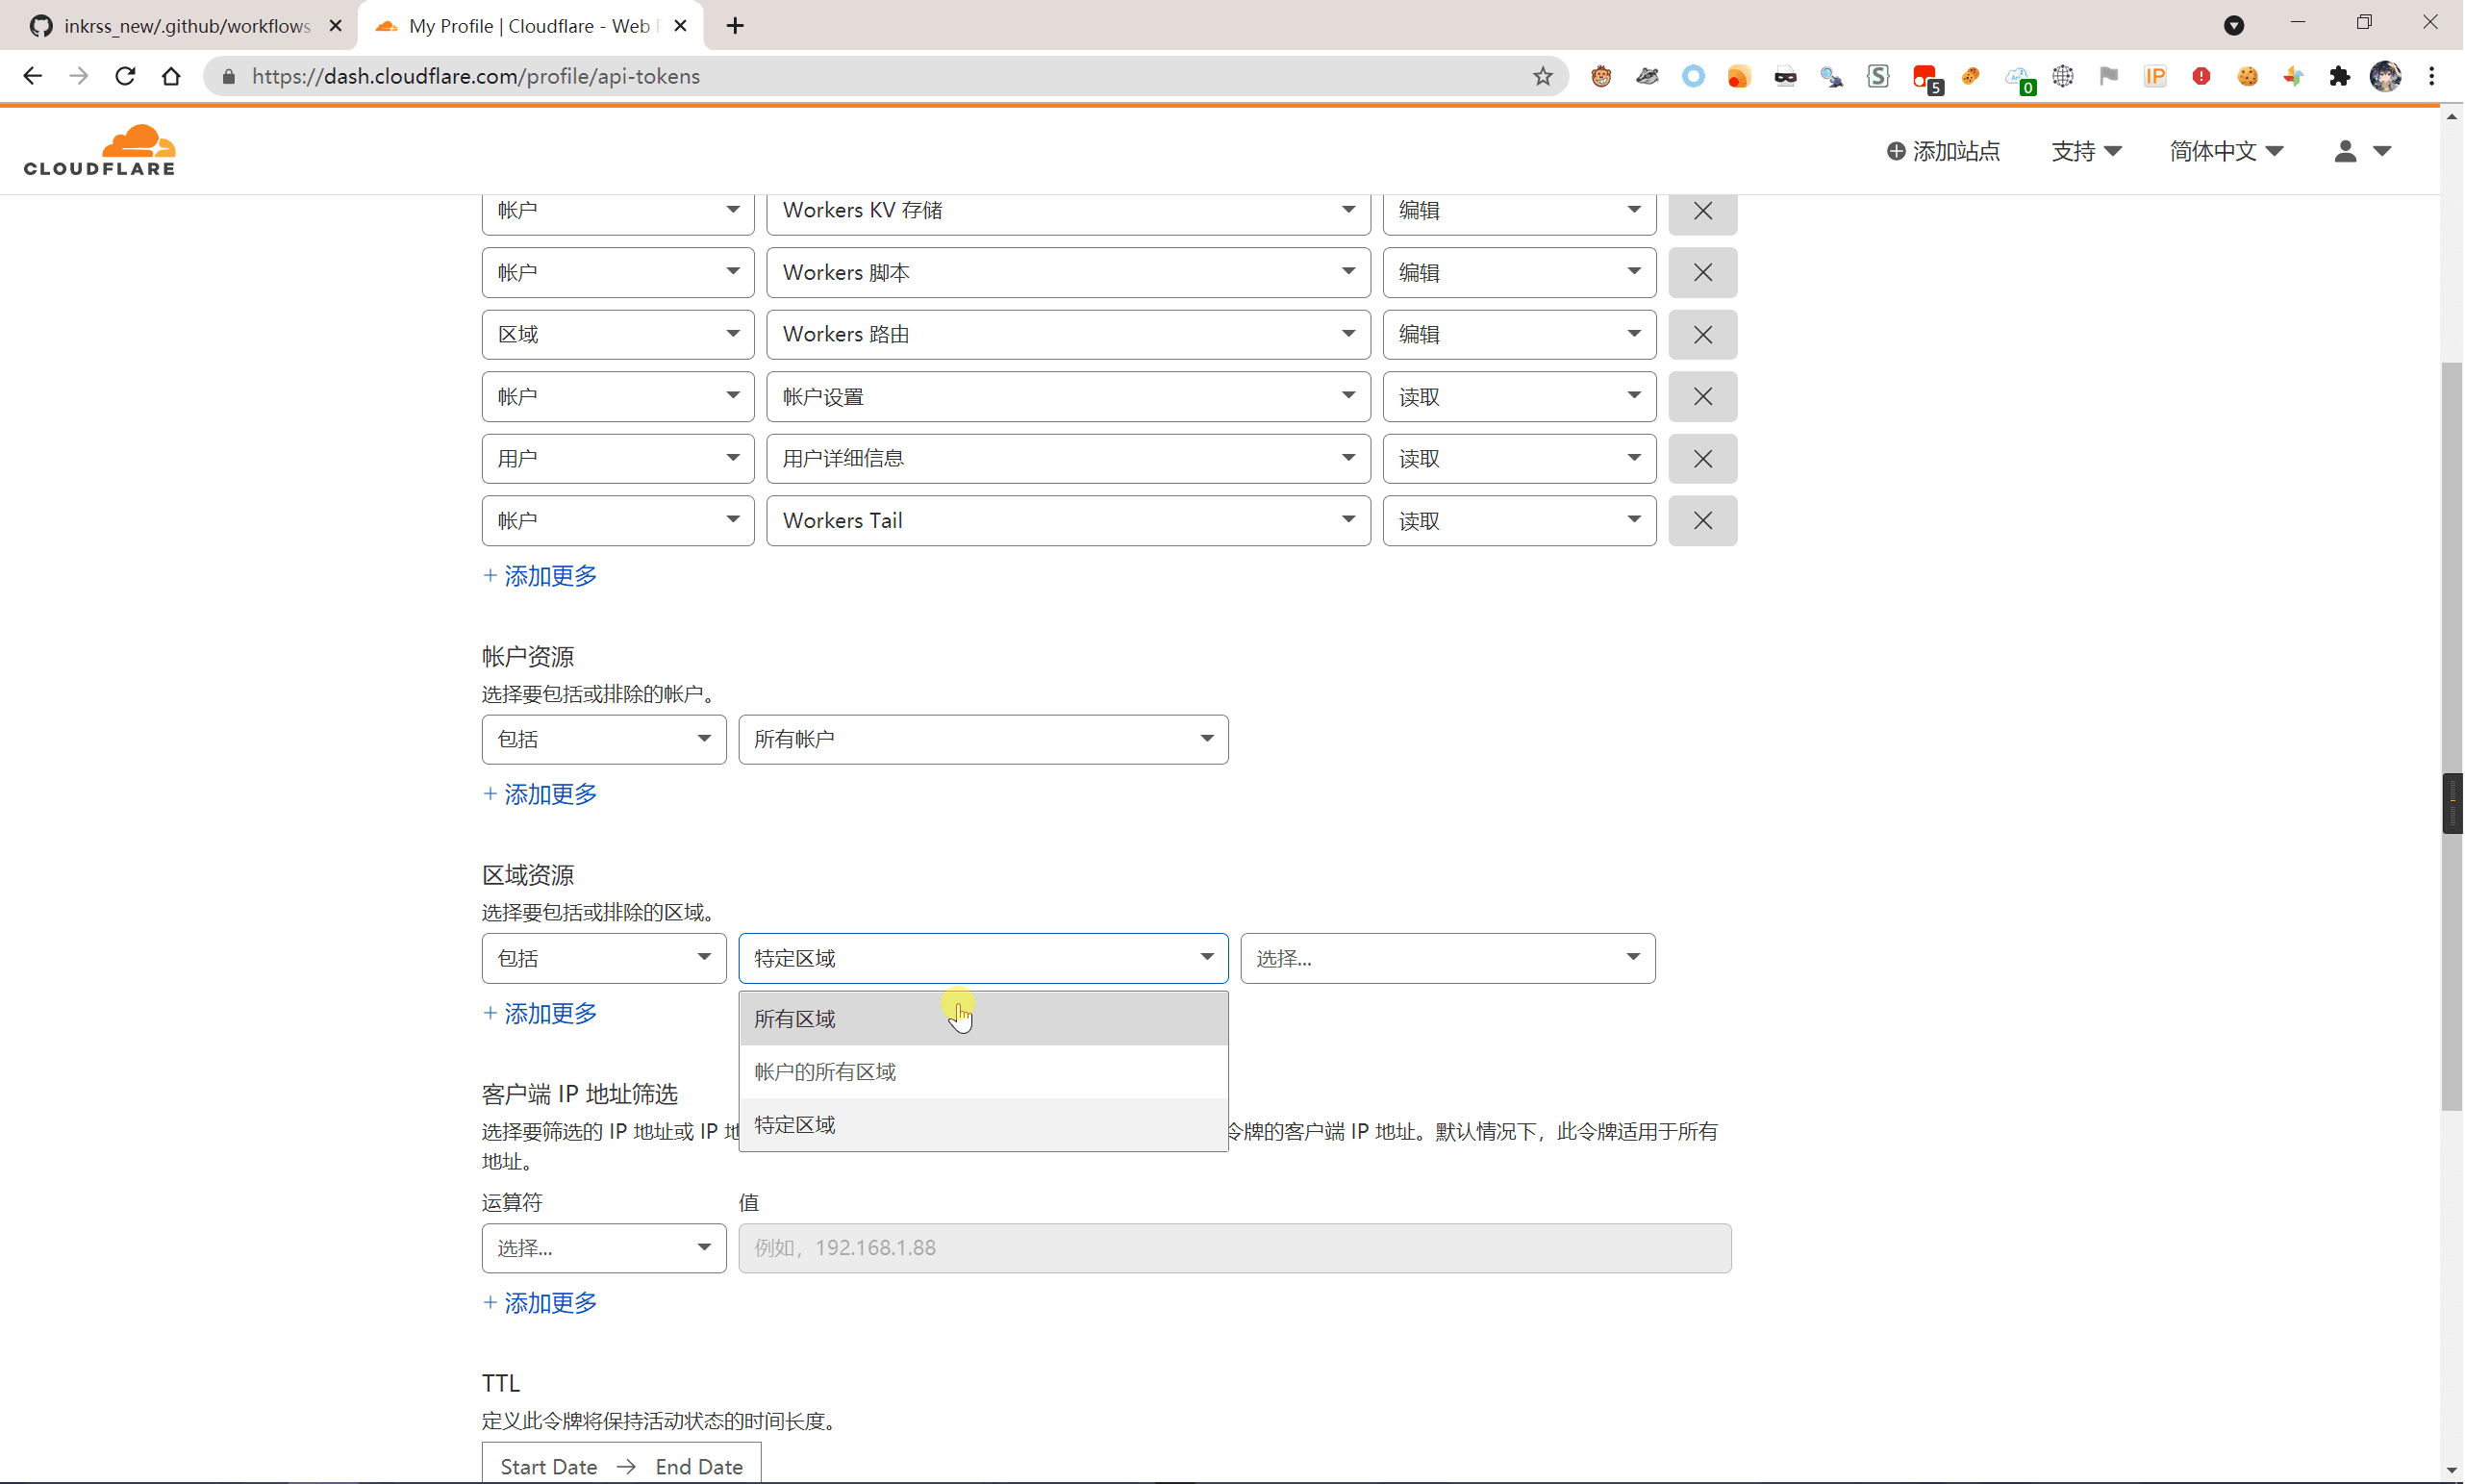The width and height of the screenshot is (2465, 1484).
Task: Open the 运算符 选择... dropdown
Action: tap(604, 1248)
